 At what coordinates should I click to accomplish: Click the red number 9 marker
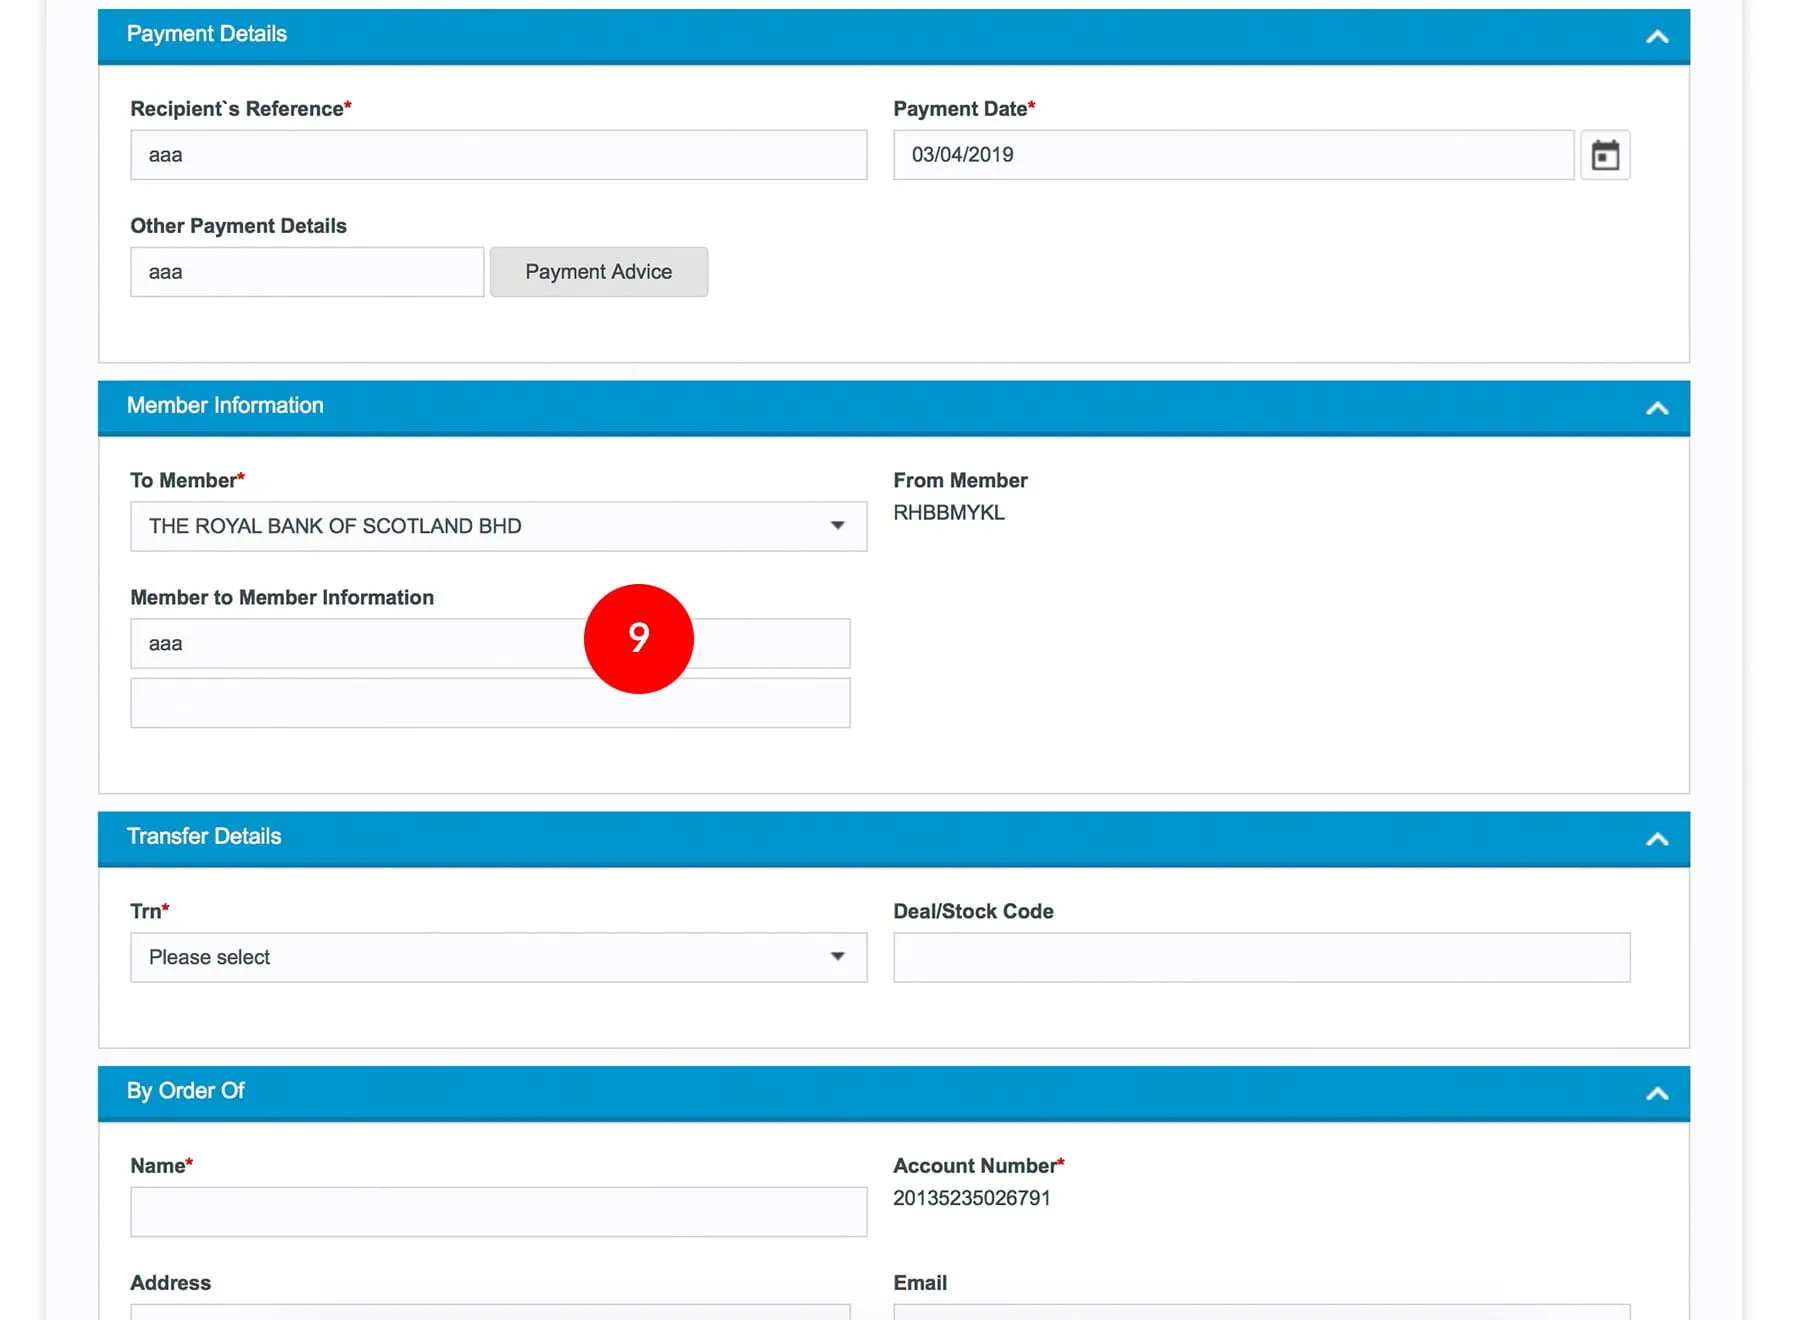(638, 638)
